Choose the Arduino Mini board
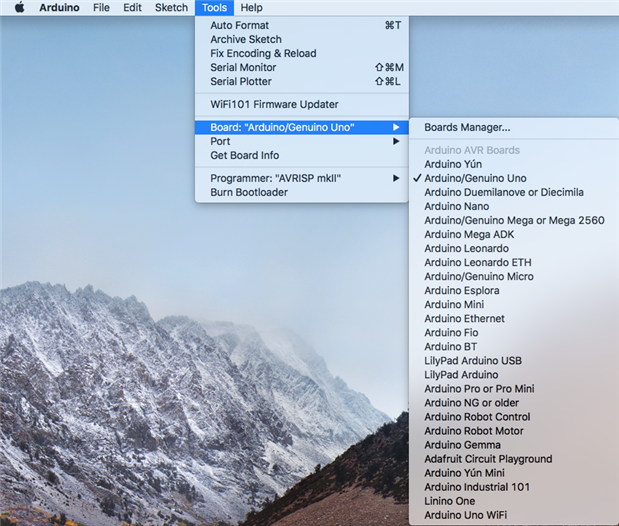 pyautogui.click(x=514, y=304)
